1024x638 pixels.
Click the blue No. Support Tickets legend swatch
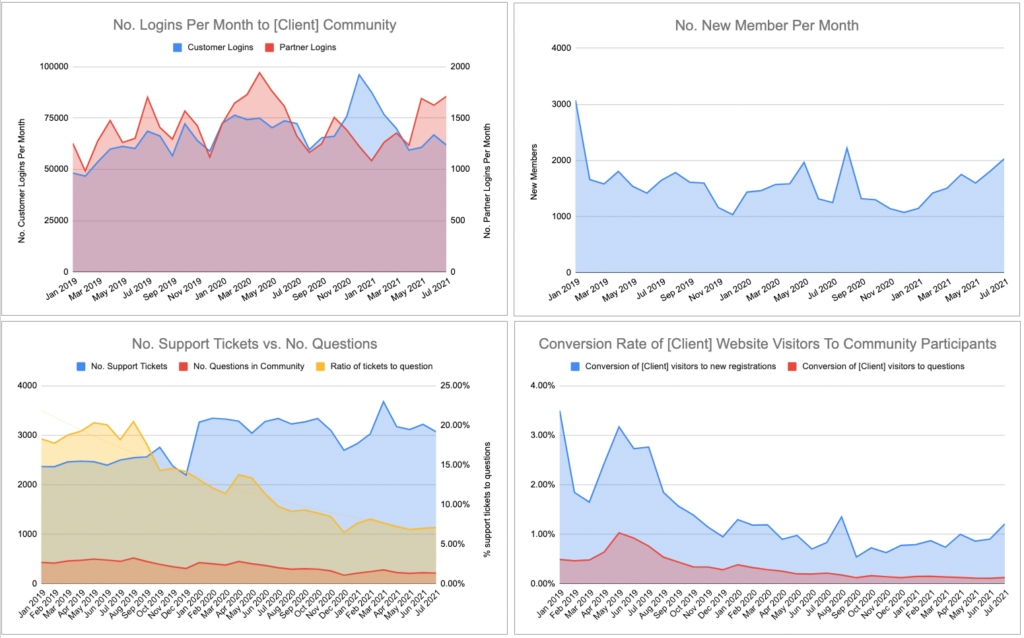(81, 366)
